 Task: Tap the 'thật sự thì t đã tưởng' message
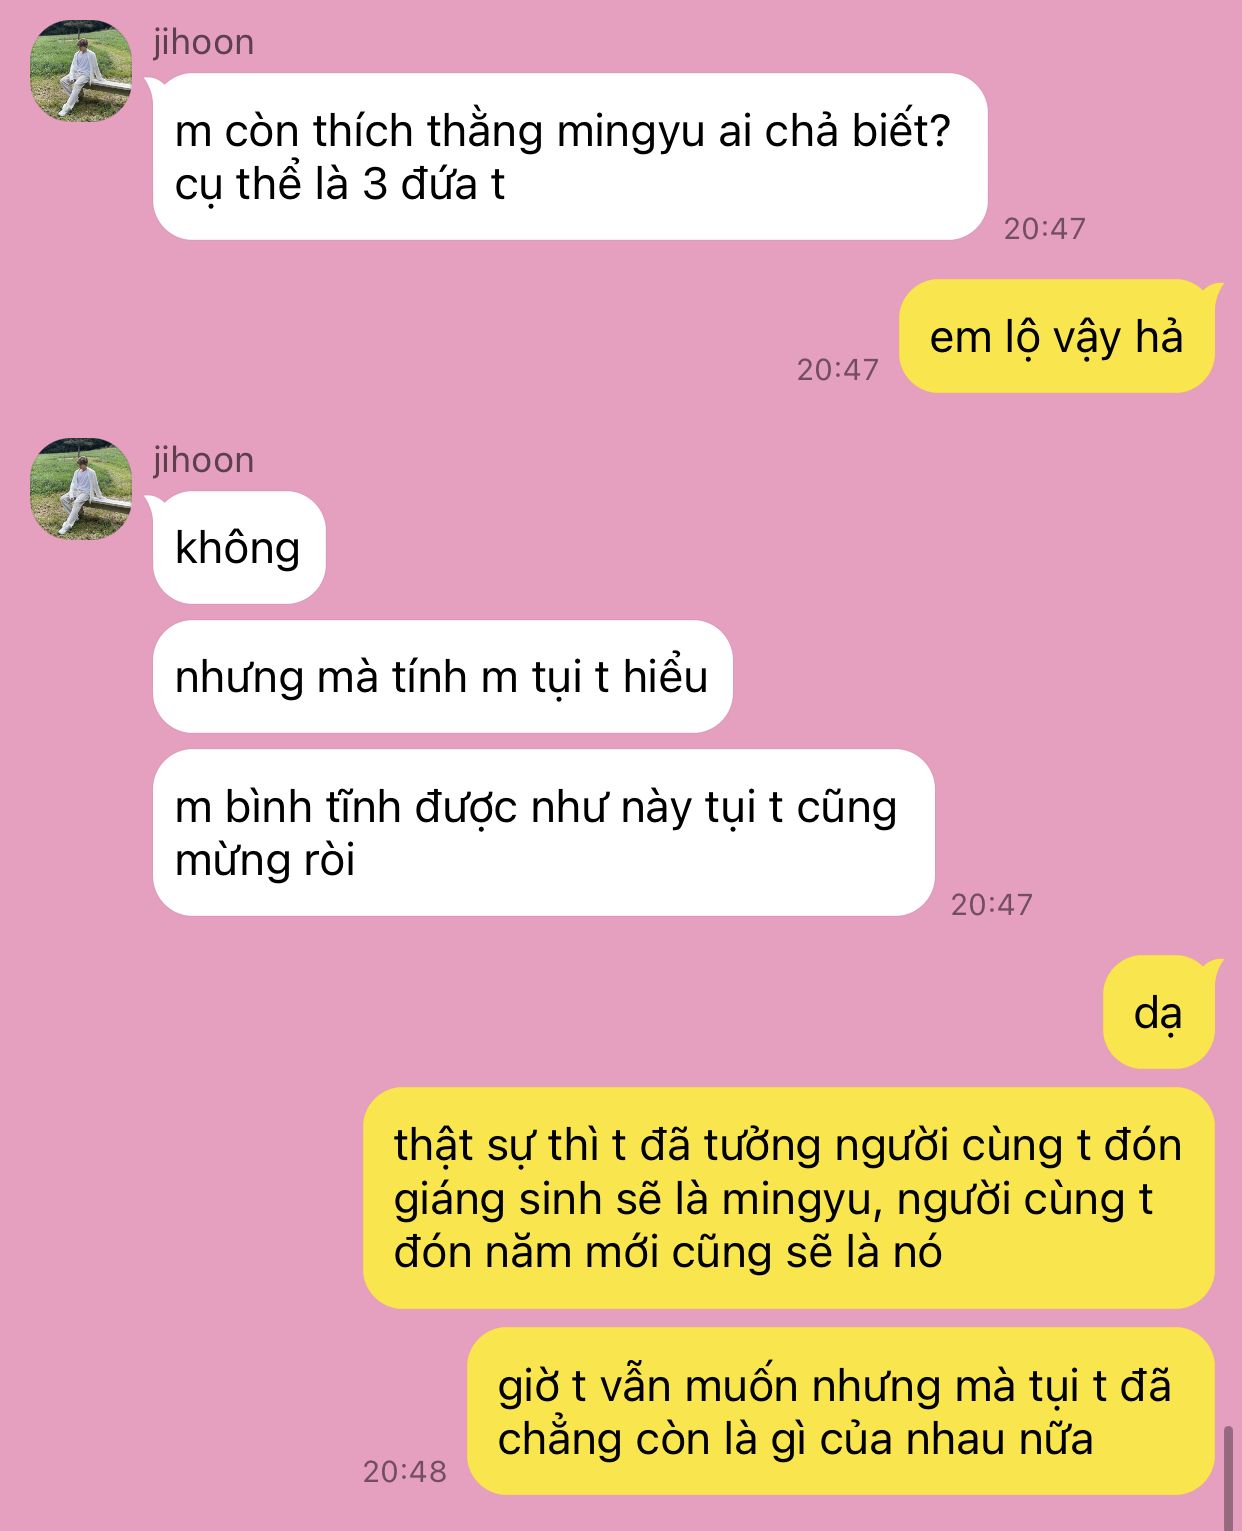(x=789, y=1198)
